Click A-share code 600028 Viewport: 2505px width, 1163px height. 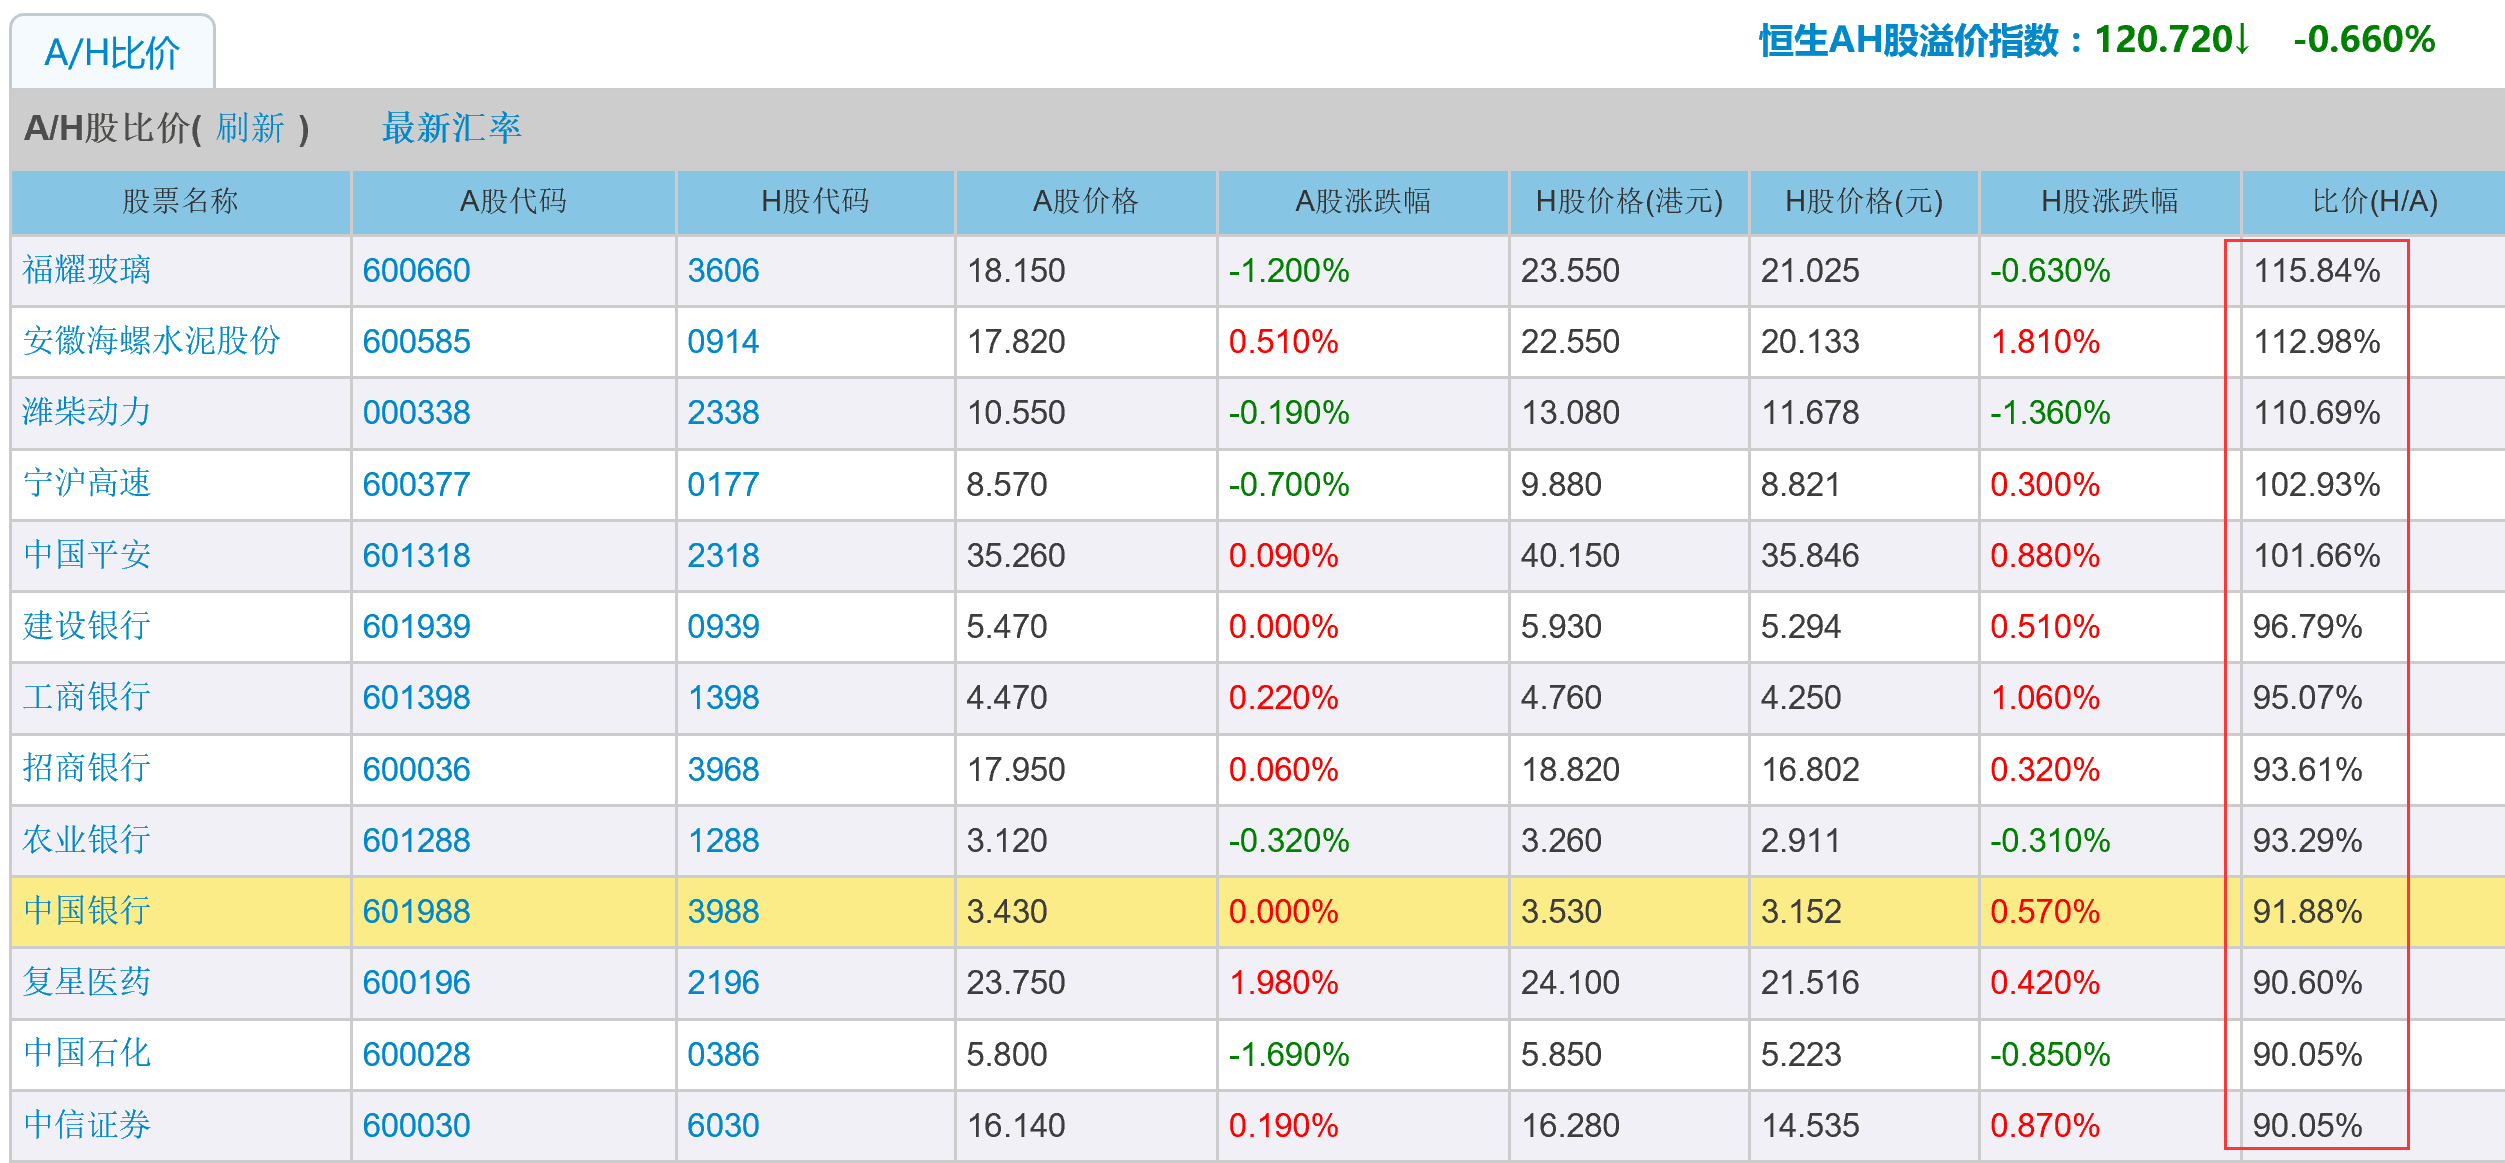[416, 1054]
